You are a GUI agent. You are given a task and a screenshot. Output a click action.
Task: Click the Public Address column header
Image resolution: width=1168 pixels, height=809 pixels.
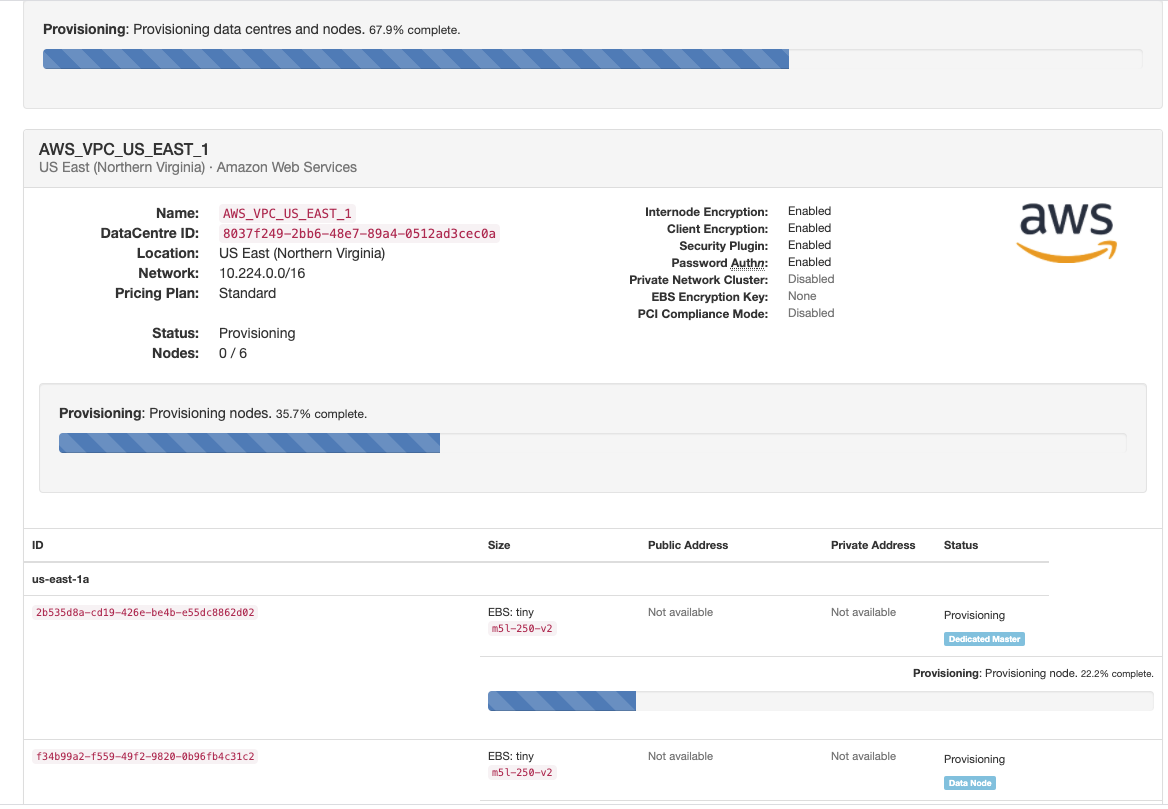688,545
